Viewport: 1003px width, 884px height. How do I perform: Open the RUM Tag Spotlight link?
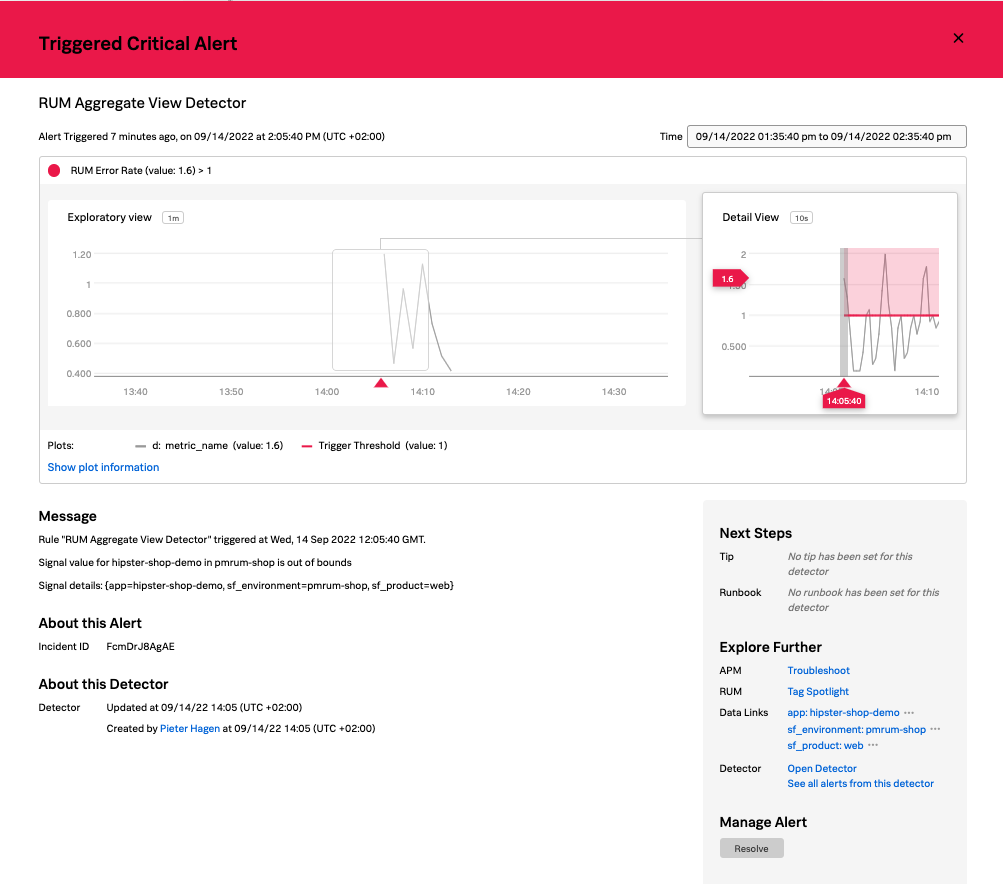(x=818, y=692)
